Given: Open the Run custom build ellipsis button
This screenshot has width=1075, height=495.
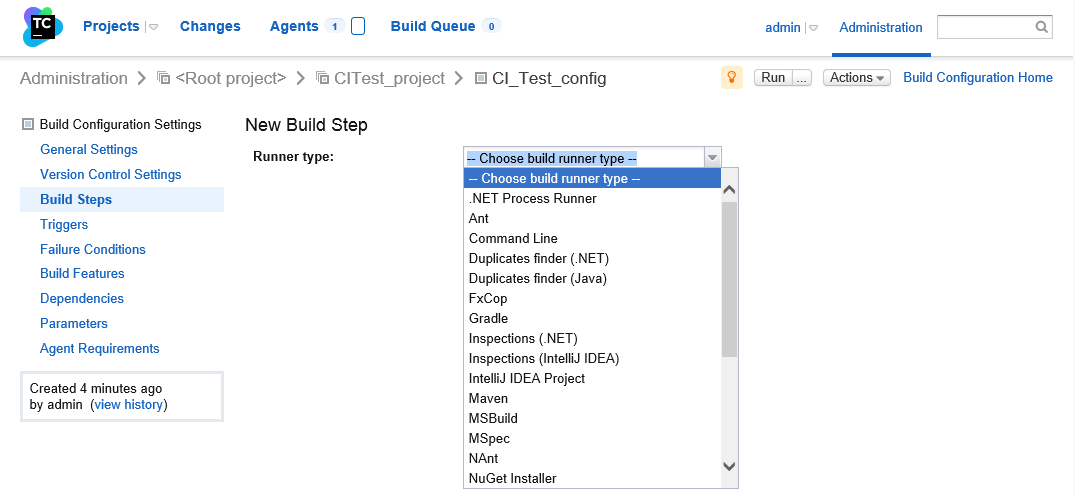Looking at the screenshot, I should coord(801,78).
